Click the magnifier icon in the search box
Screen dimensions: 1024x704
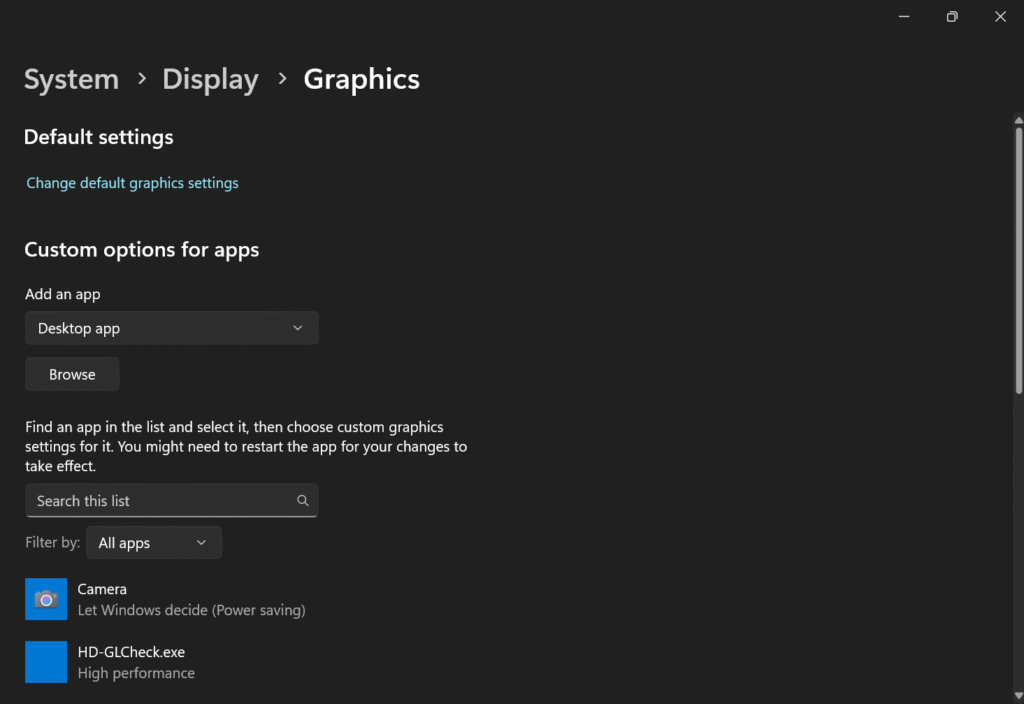pyautogui.click(x=303, y=501)
